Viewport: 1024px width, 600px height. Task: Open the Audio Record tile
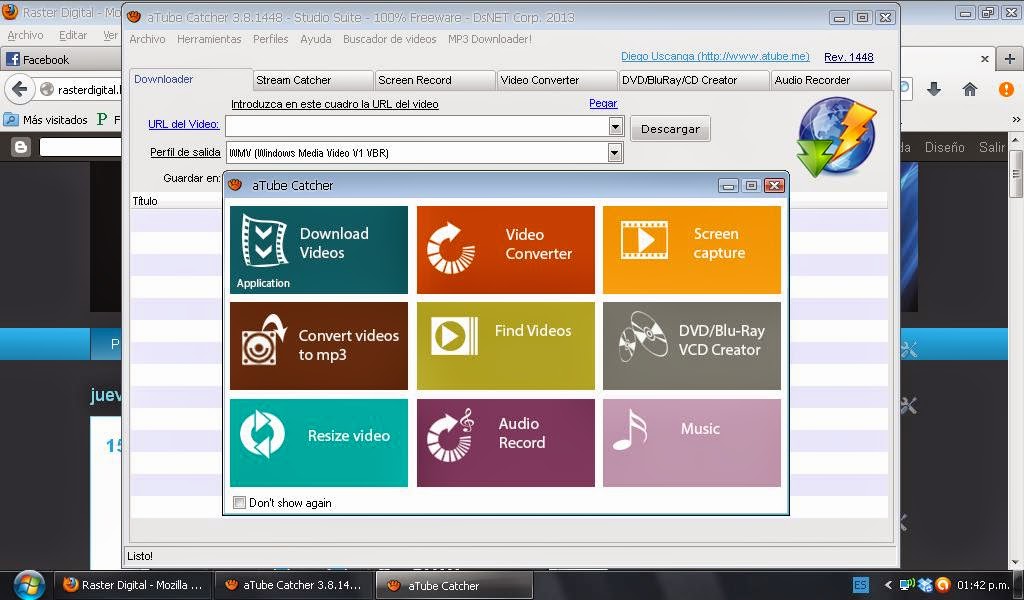[x=505, y=443]
